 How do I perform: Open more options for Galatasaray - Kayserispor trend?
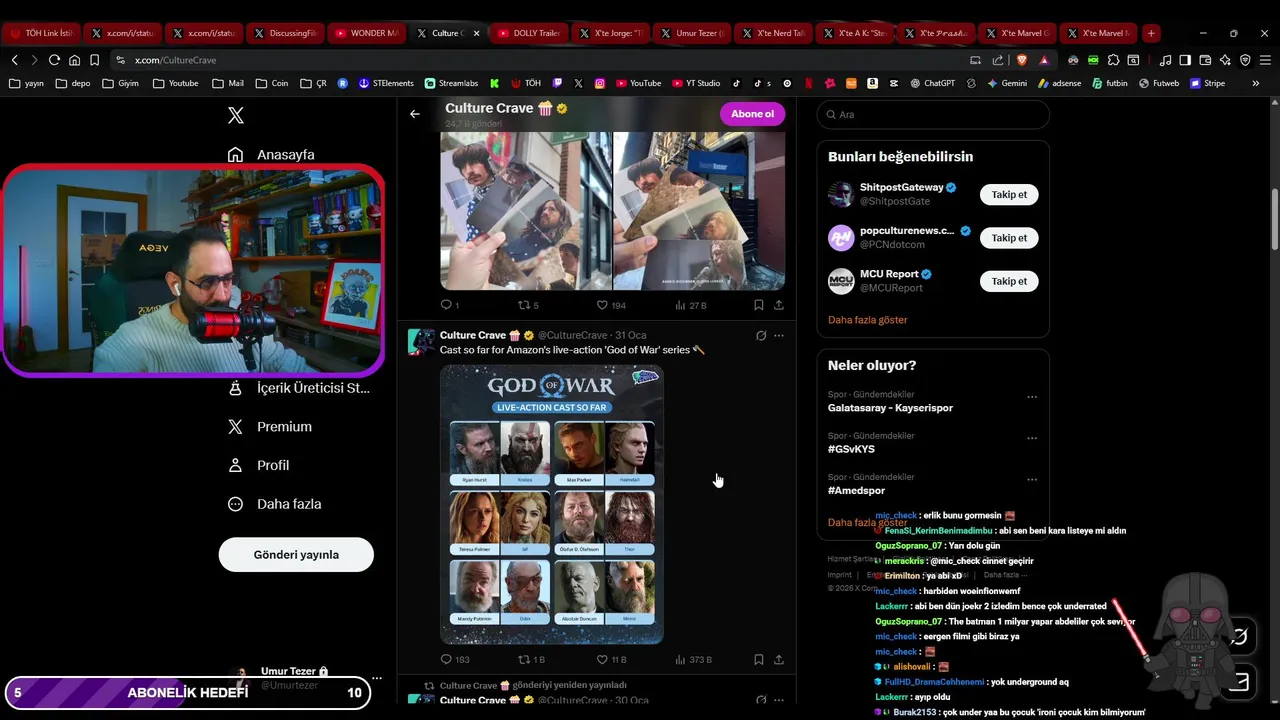[x=1032, y=397]
